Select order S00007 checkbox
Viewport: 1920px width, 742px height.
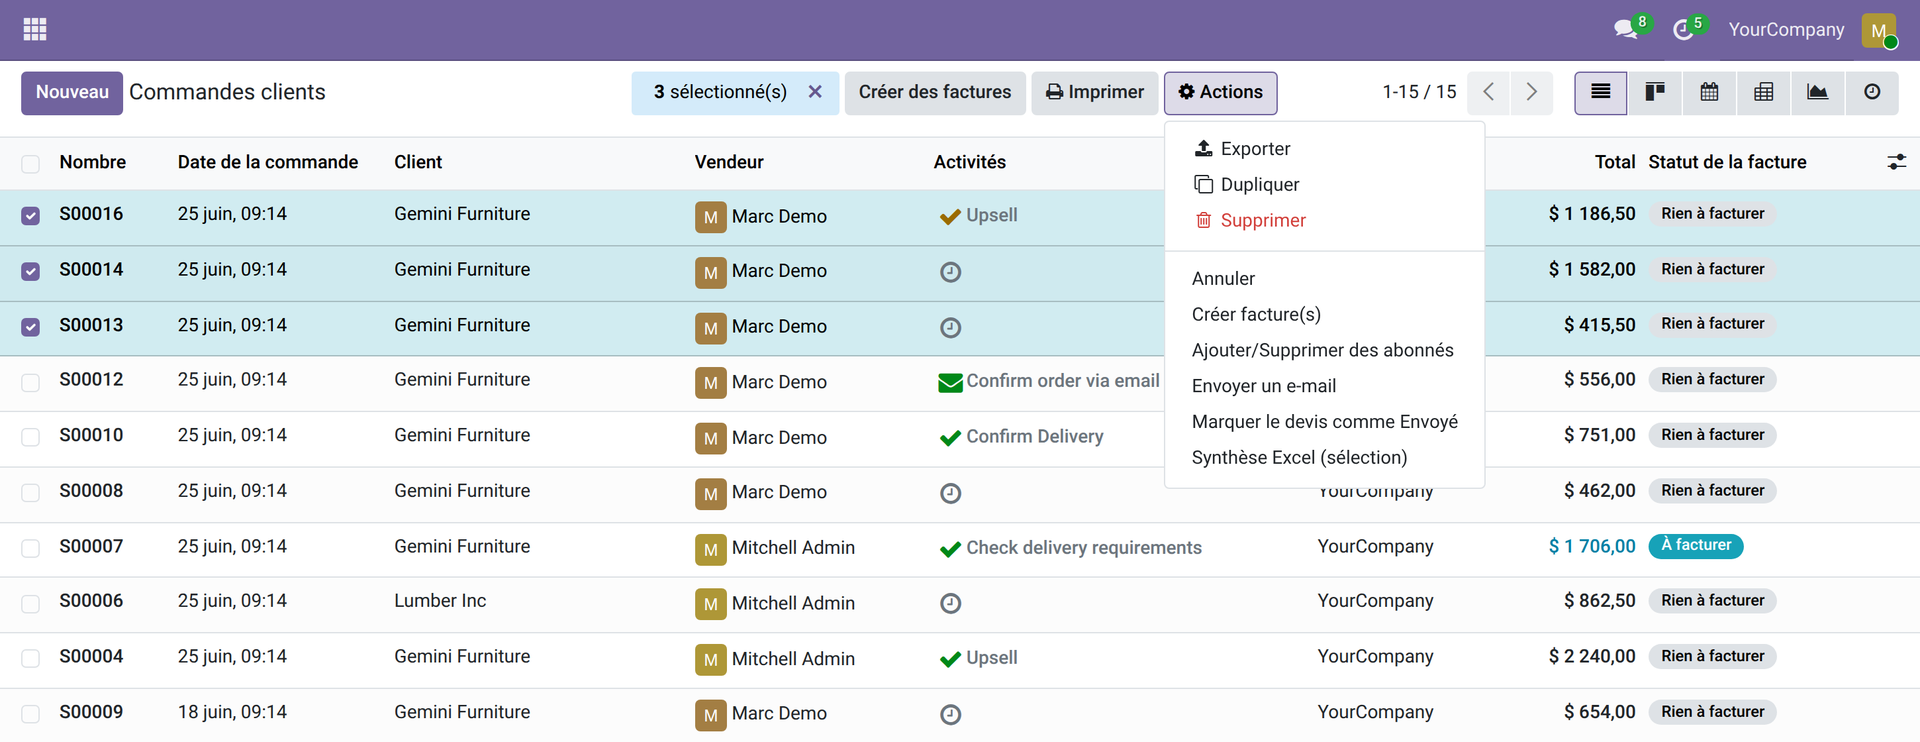pyautogui.click(x=31, y=548)
